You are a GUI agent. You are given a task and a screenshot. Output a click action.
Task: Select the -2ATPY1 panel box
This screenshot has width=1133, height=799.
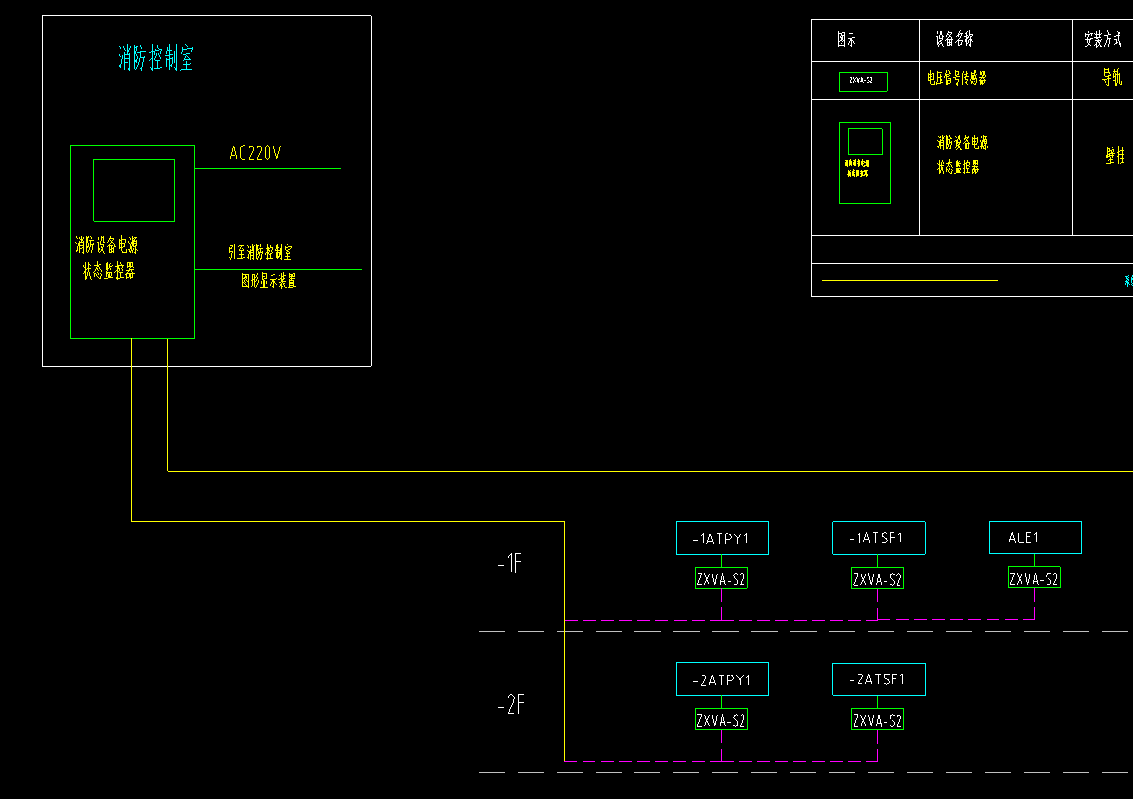click(722, 679)
